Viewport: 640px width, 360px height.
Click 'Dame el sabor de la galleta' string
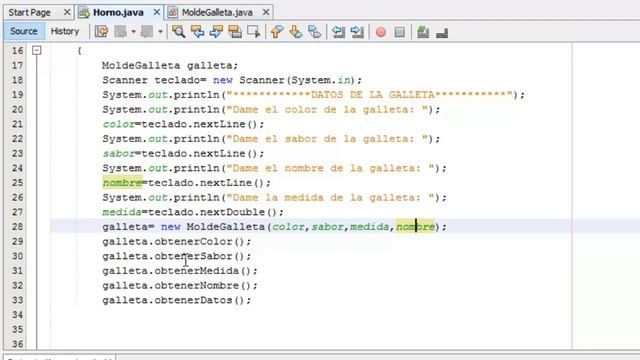tap(327, 139)
